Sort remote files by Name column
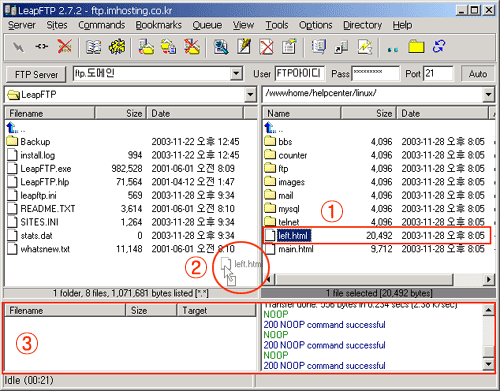This screenshot has height=391, width=500. tap(302, 113)
